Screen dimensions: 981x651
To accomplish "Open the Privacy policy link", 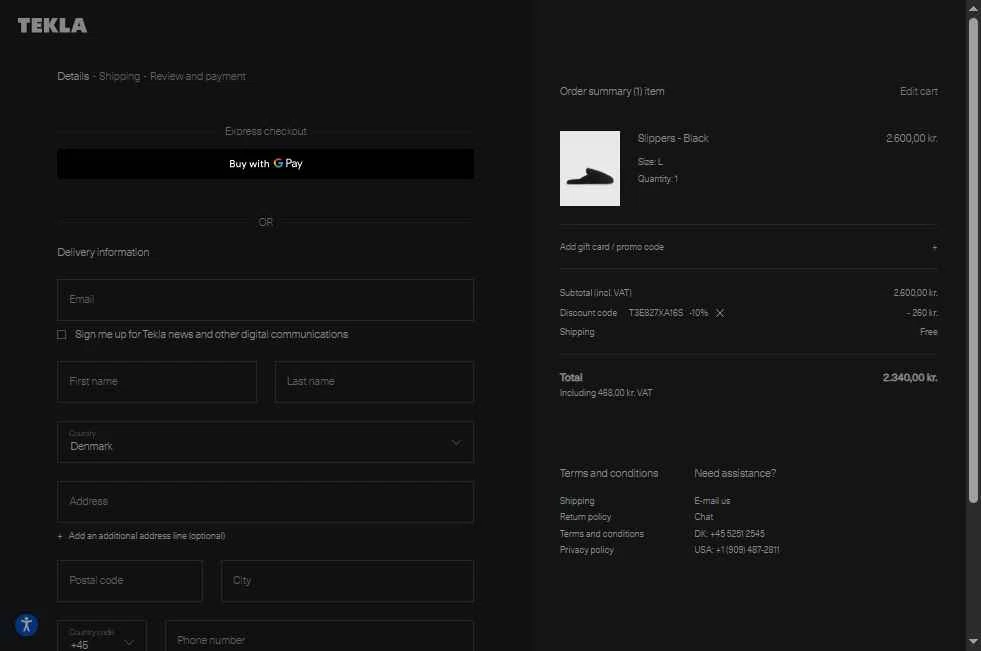I will [586, 550].
